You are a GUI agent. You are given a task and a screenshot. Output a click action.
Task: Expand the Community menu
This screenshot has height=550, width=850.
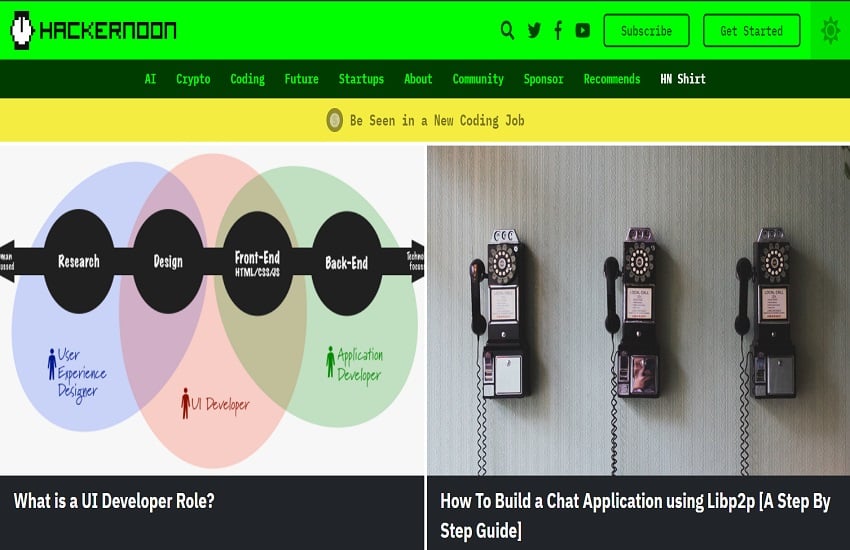click(x=478, y=79)
